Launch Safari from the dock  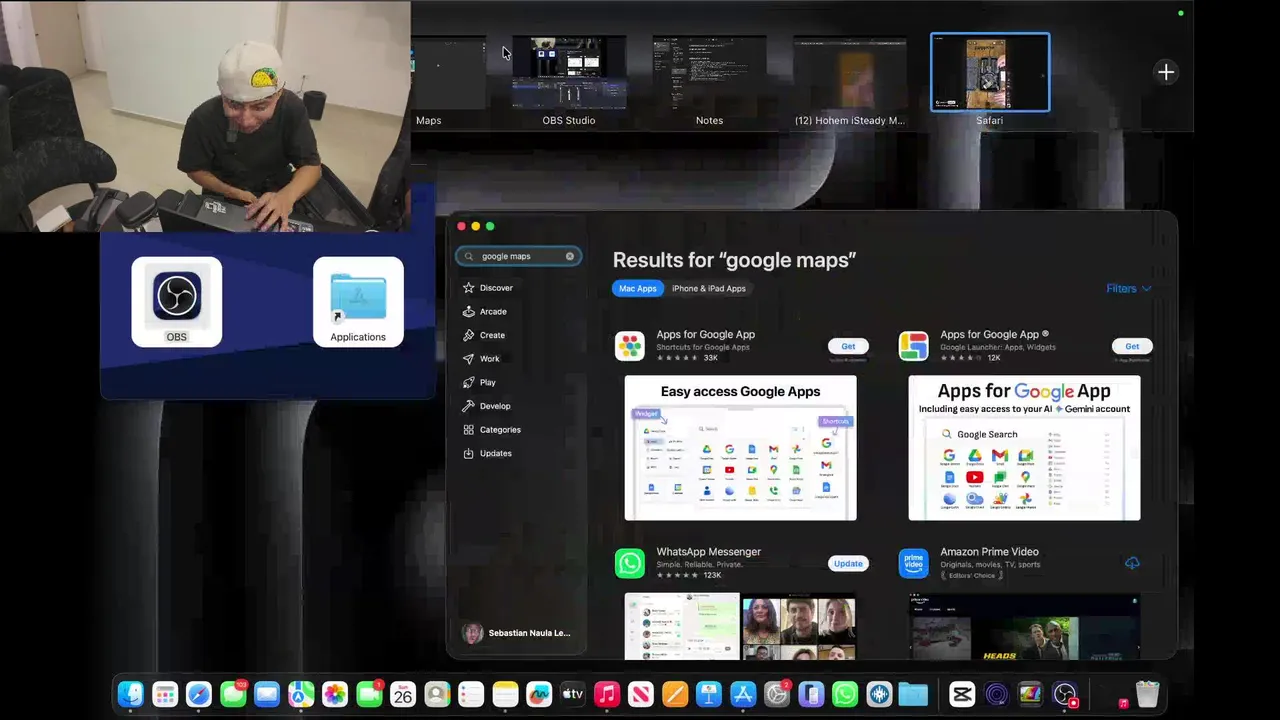[199, 694]
